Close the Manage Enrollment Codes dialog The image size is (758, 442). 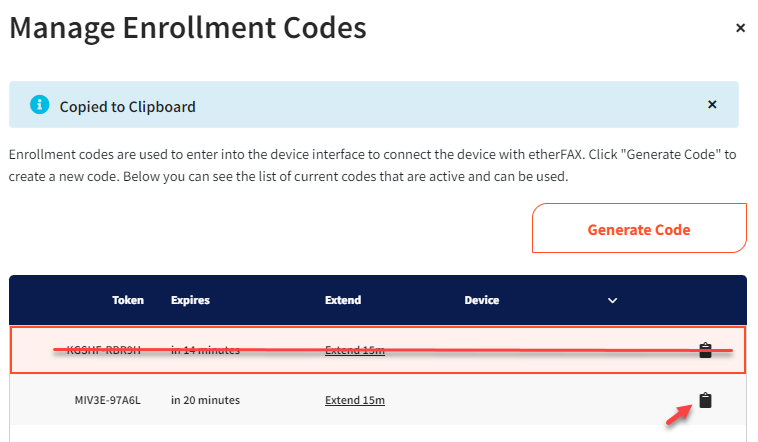pos(740,28)
